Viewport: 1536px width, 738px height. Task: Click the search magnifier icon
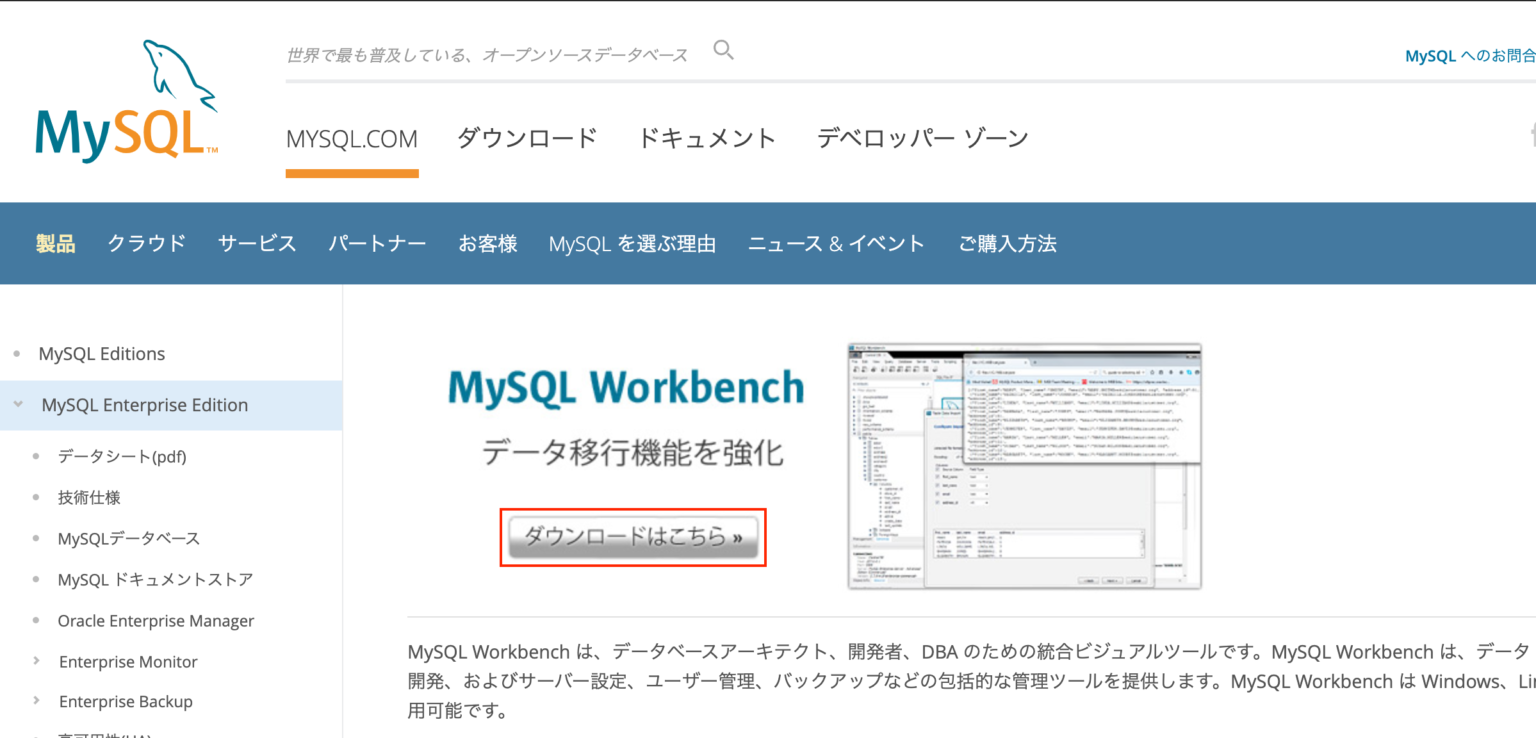pos(724,50)
